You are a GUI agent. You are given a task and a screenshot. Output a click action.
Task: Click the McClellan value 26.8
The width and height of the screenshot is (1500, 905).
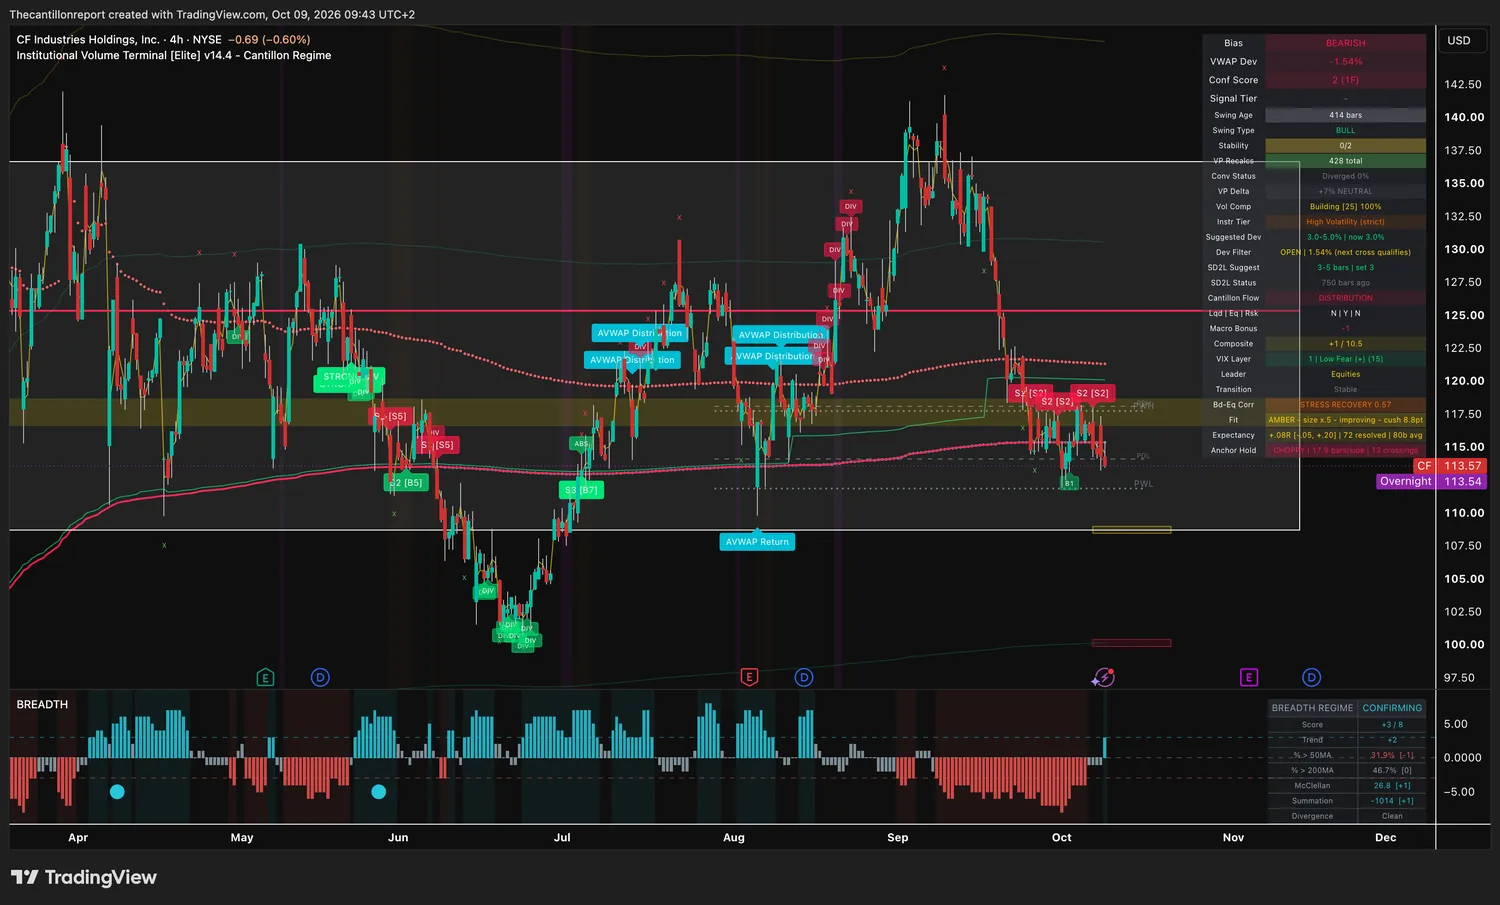pos(1392,786)
